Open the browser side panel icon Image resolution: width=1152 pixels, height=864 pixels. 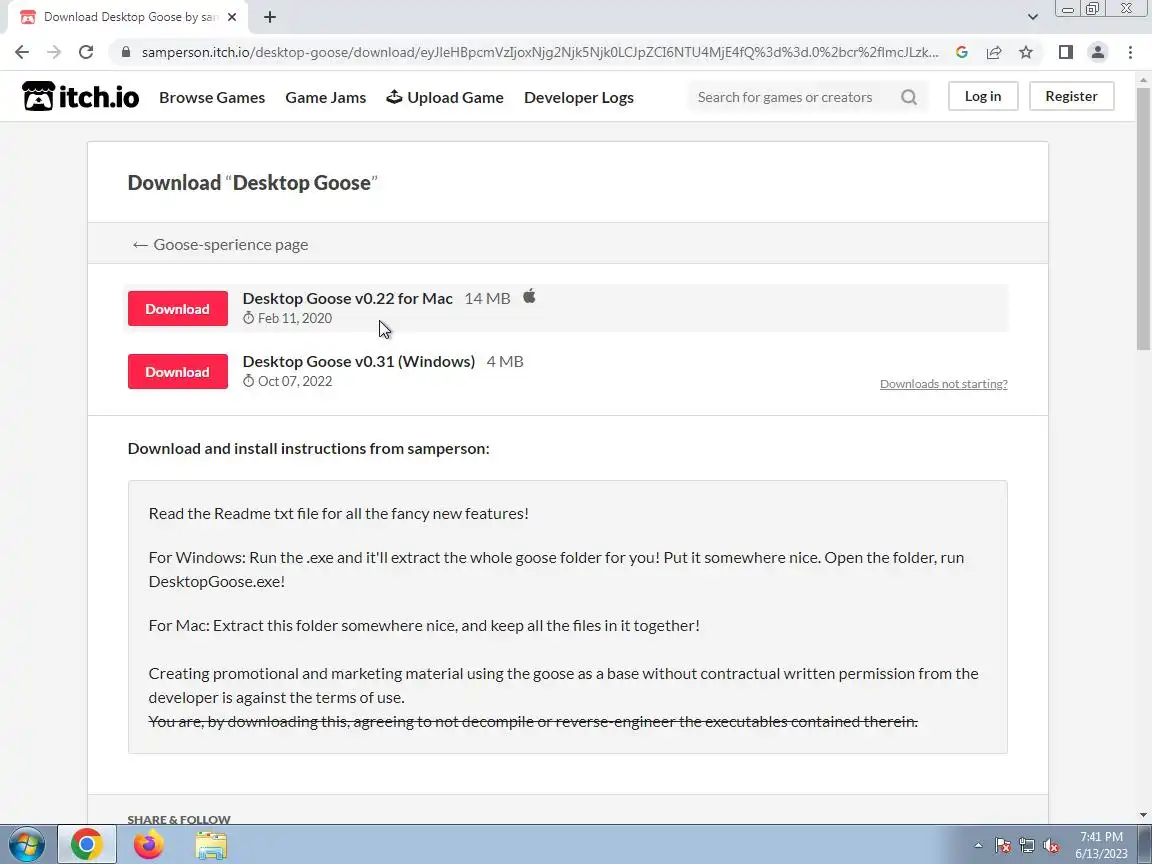point(1065,52)
